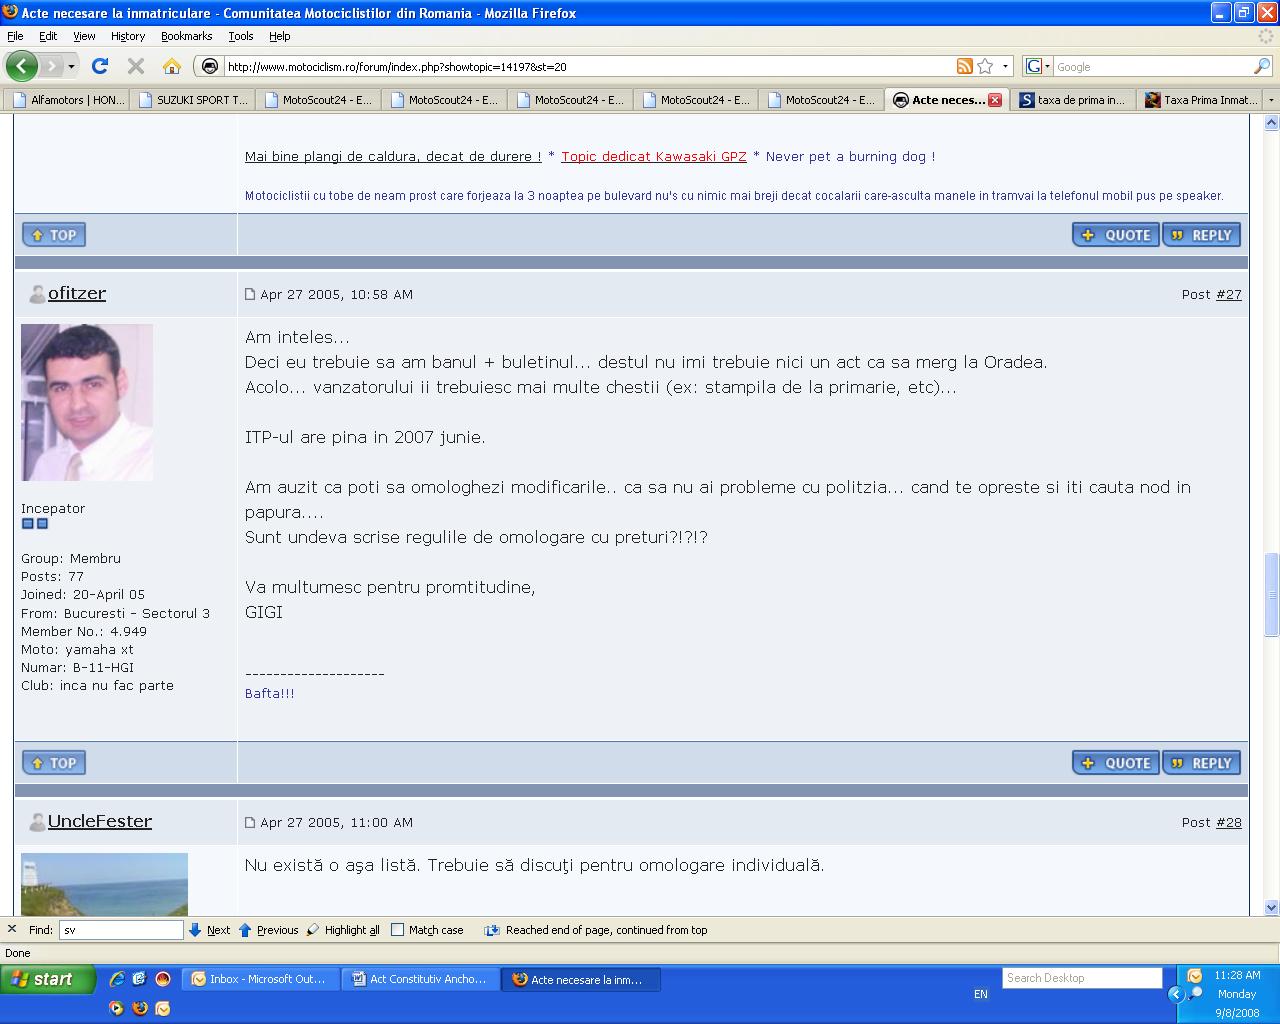Close the Find bar with the X icon

(x=12, y=929)
